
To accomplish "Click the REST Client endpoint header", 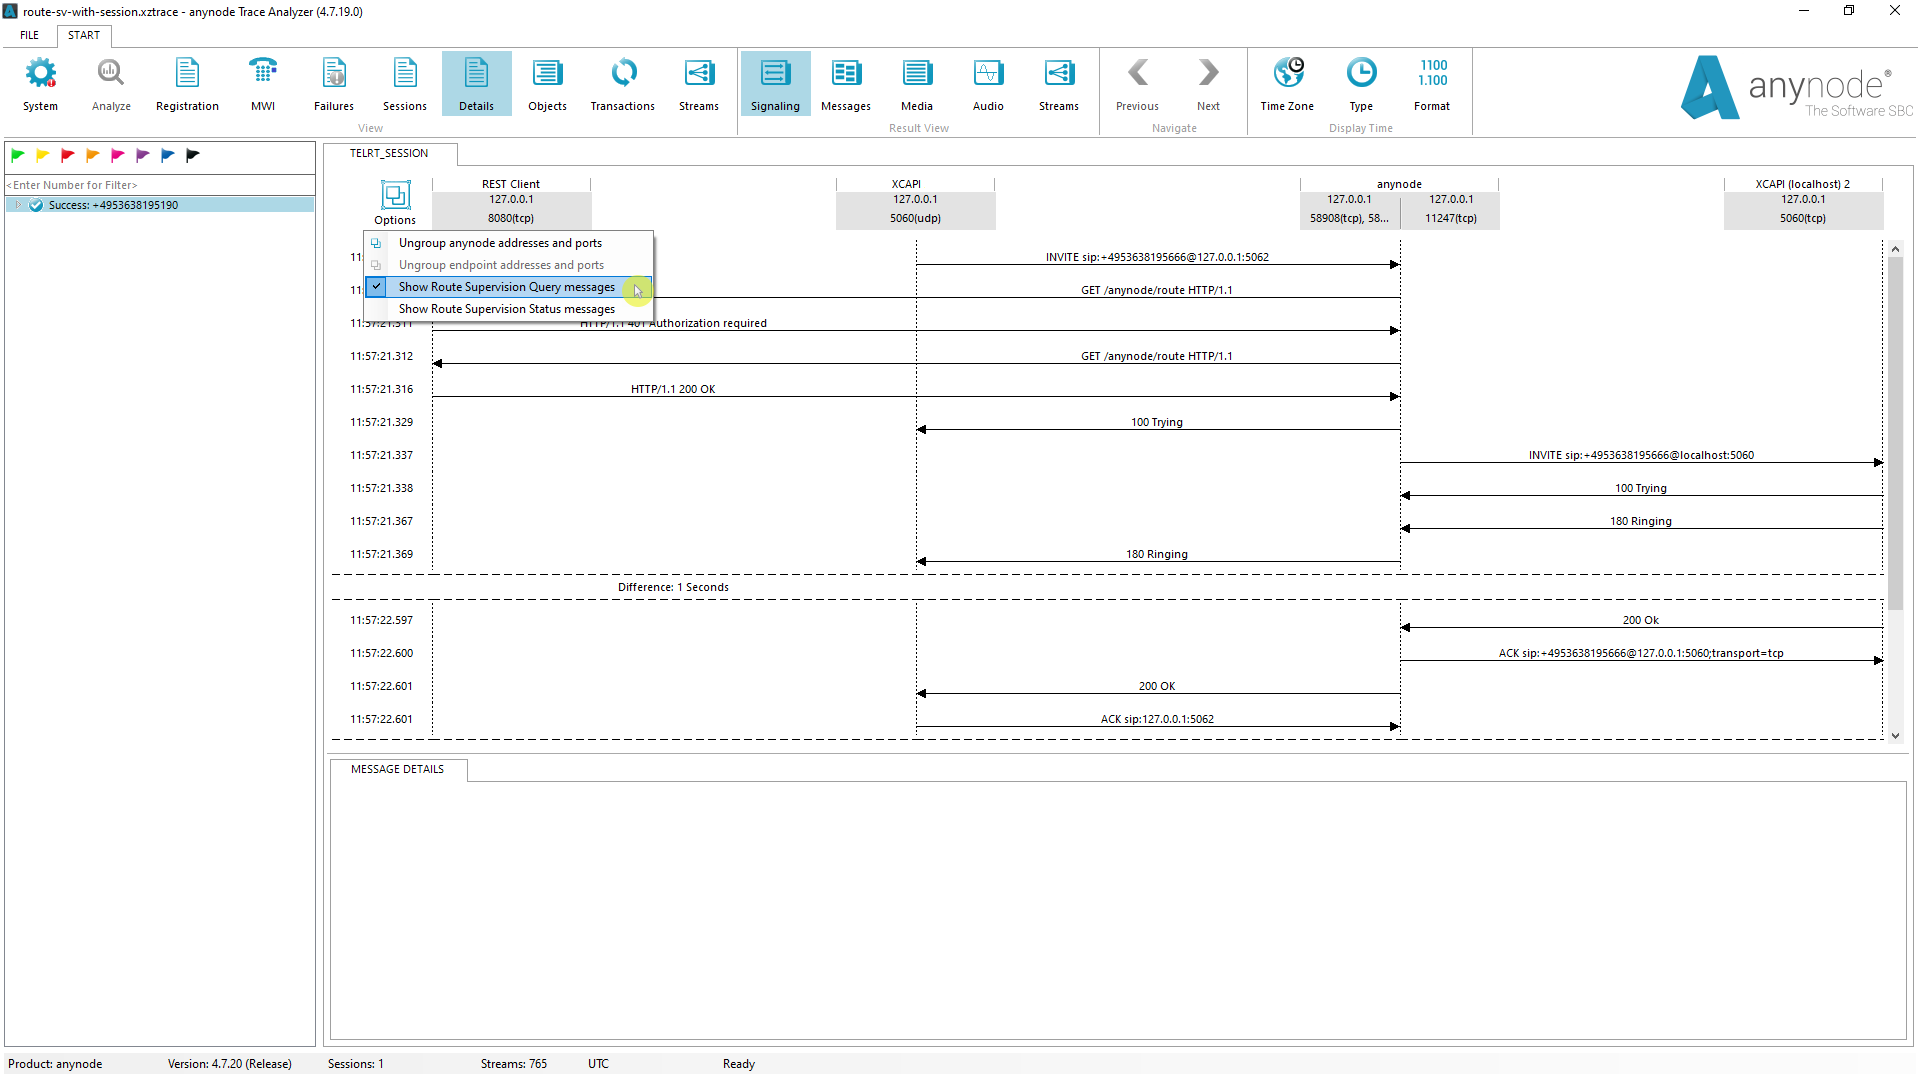I will (x=511, y=203).
